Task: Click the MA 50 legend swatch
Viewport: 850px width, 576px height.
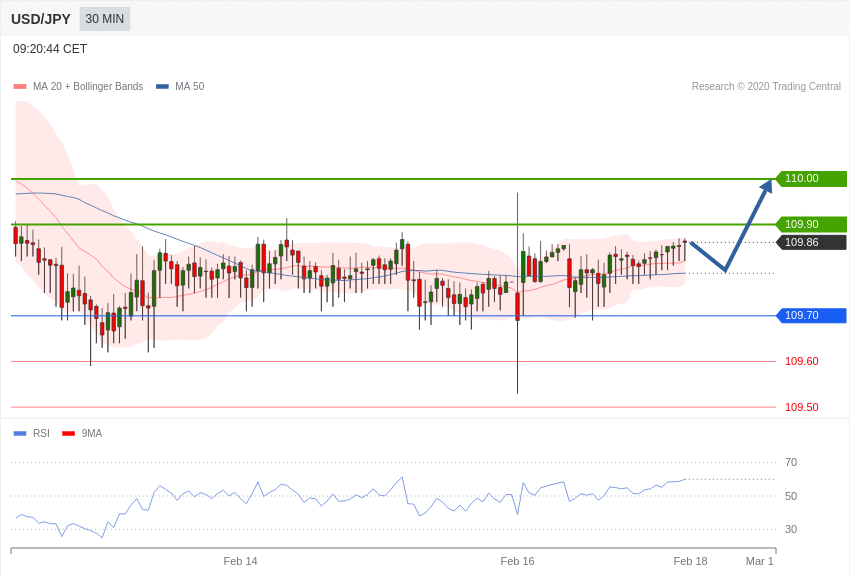Action: [x=162, y=87]
